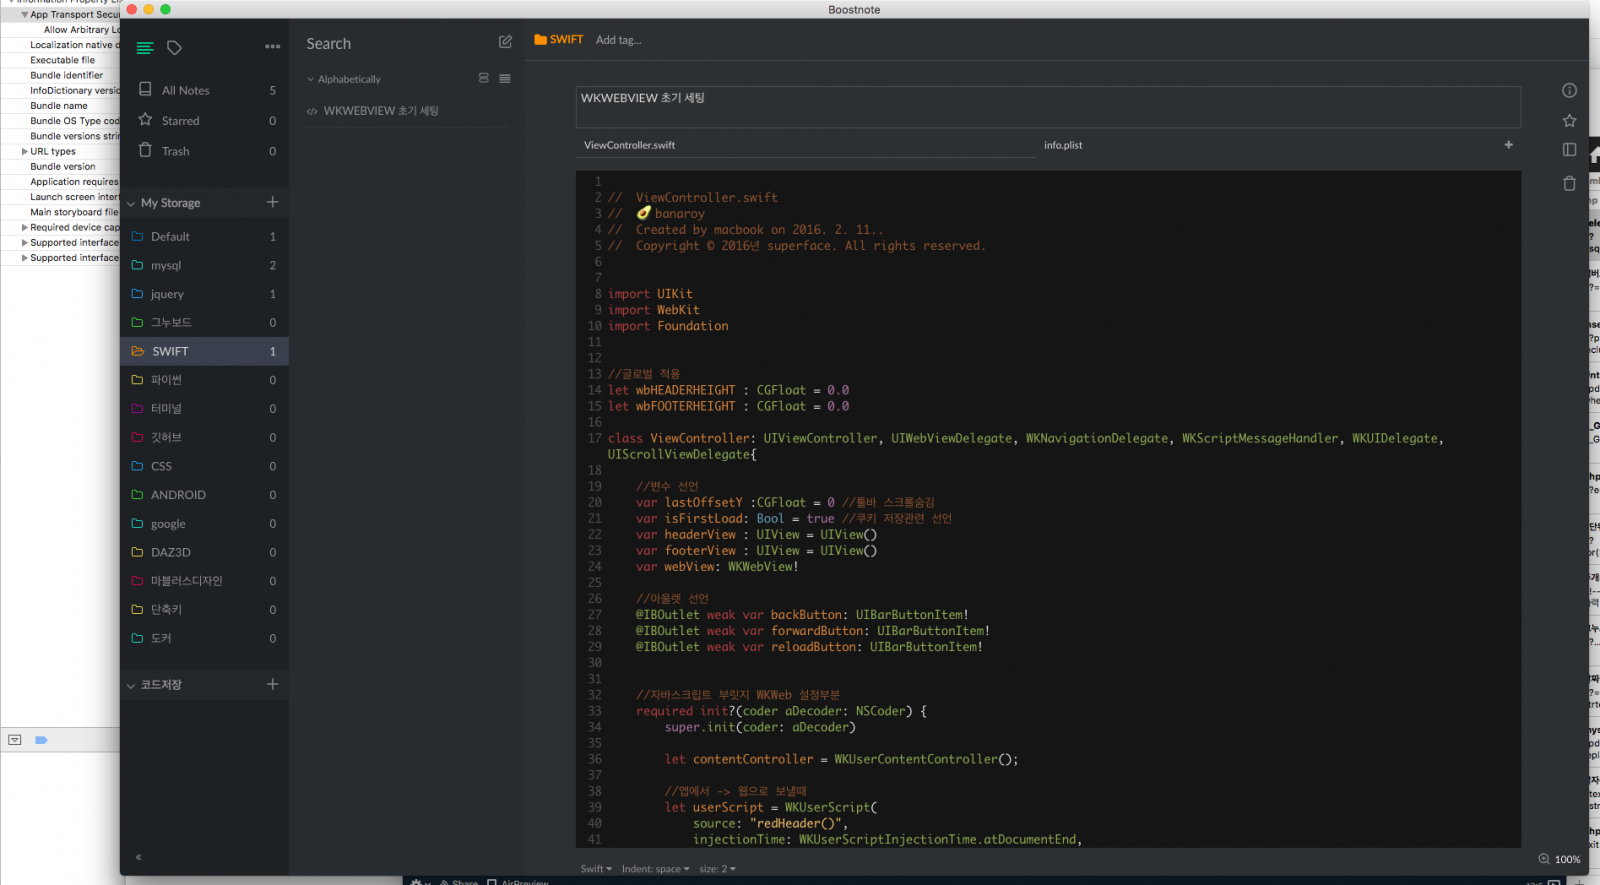Click the Add tag input field
Screen dimensions: 1600x885
(x=619, y=40)
